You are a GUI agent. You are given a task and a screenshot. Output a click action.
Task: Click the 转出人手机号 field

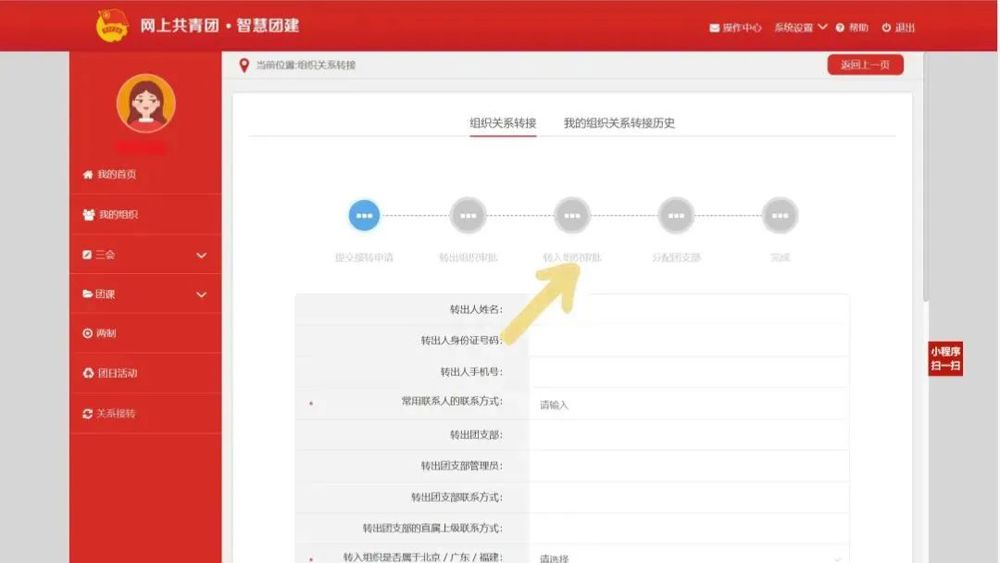click(689, 372)
